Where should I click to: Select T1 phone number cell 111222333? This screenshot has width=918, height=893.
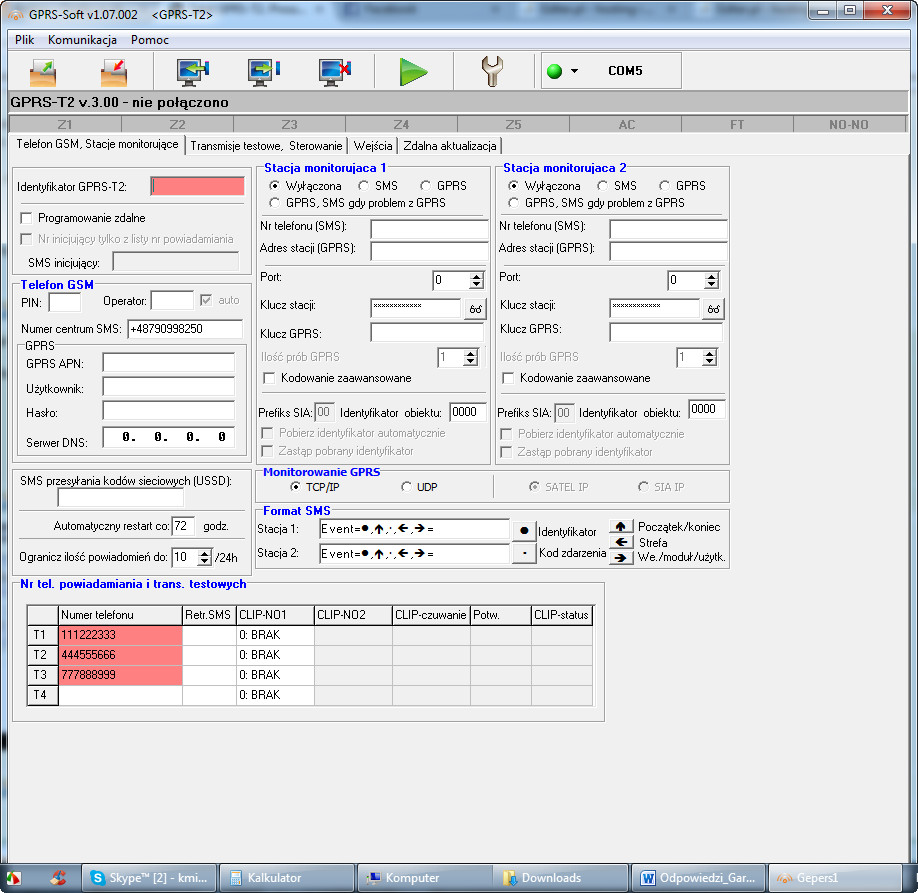click(x=121, y=635)
